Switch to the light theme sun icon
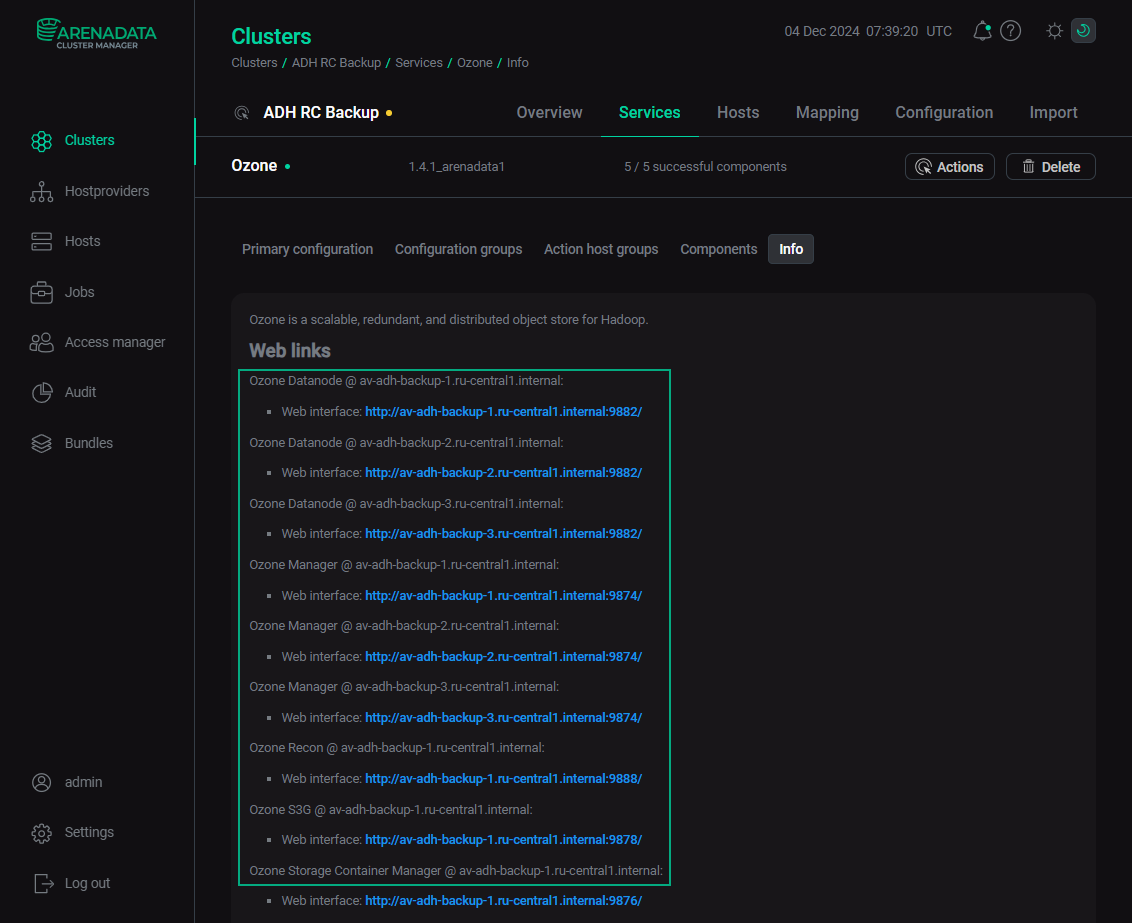The height and width of the screenshot is (923, 1132). (1054, 31)
